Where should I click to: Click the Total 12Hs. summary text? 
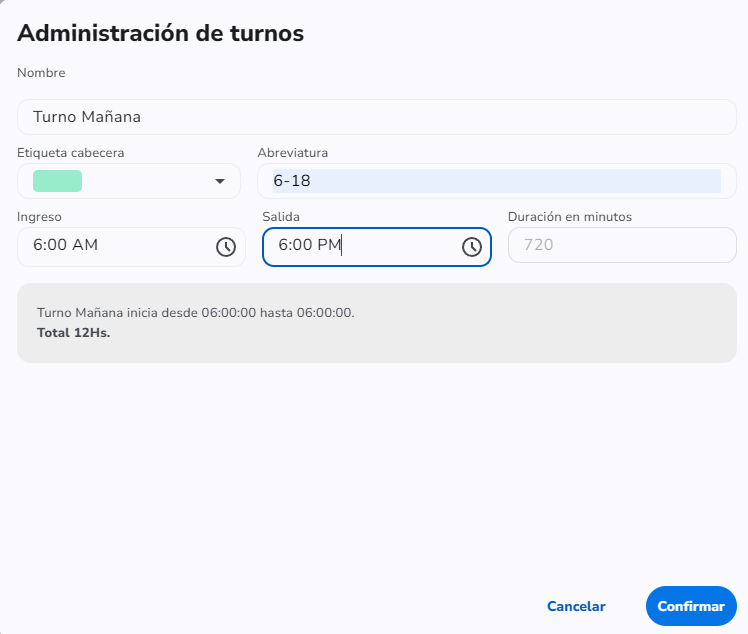[73, 333]
